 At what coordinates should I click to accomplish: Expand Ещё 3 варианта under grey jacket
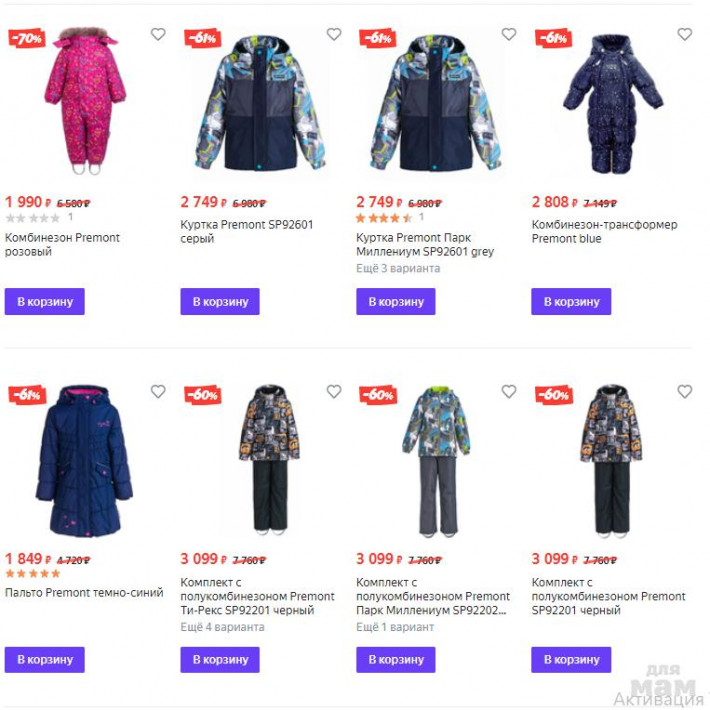[398, 269]
